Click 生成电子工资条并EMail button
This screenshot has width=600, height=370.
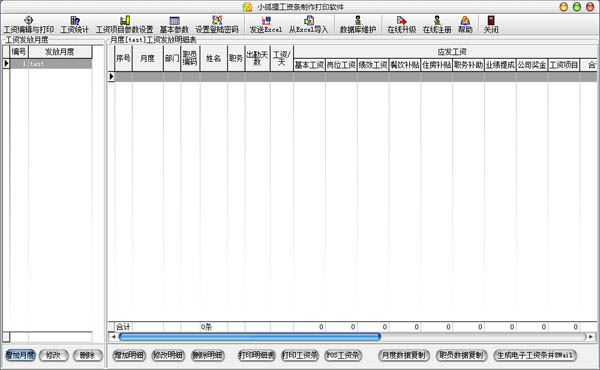(x=535, y=355)
